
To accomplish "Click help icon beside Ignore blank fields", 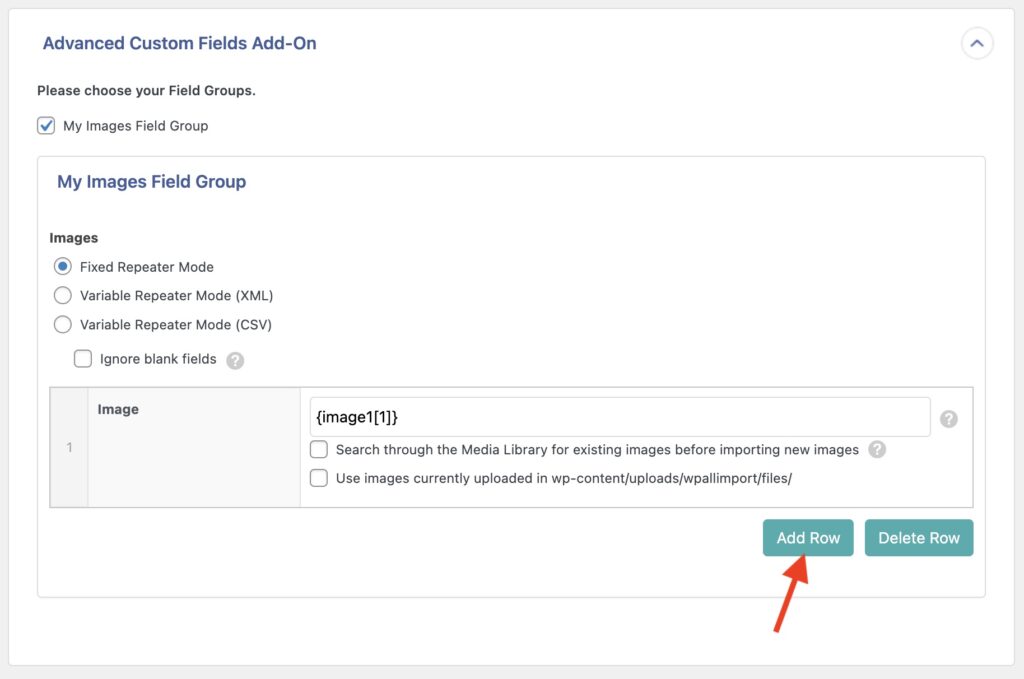I will 235,360.
